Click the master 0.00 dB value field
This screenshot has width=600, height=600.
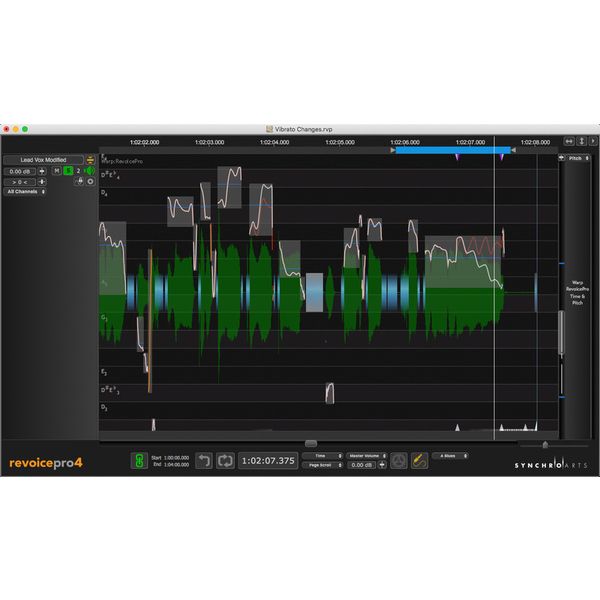coord(362,465)
